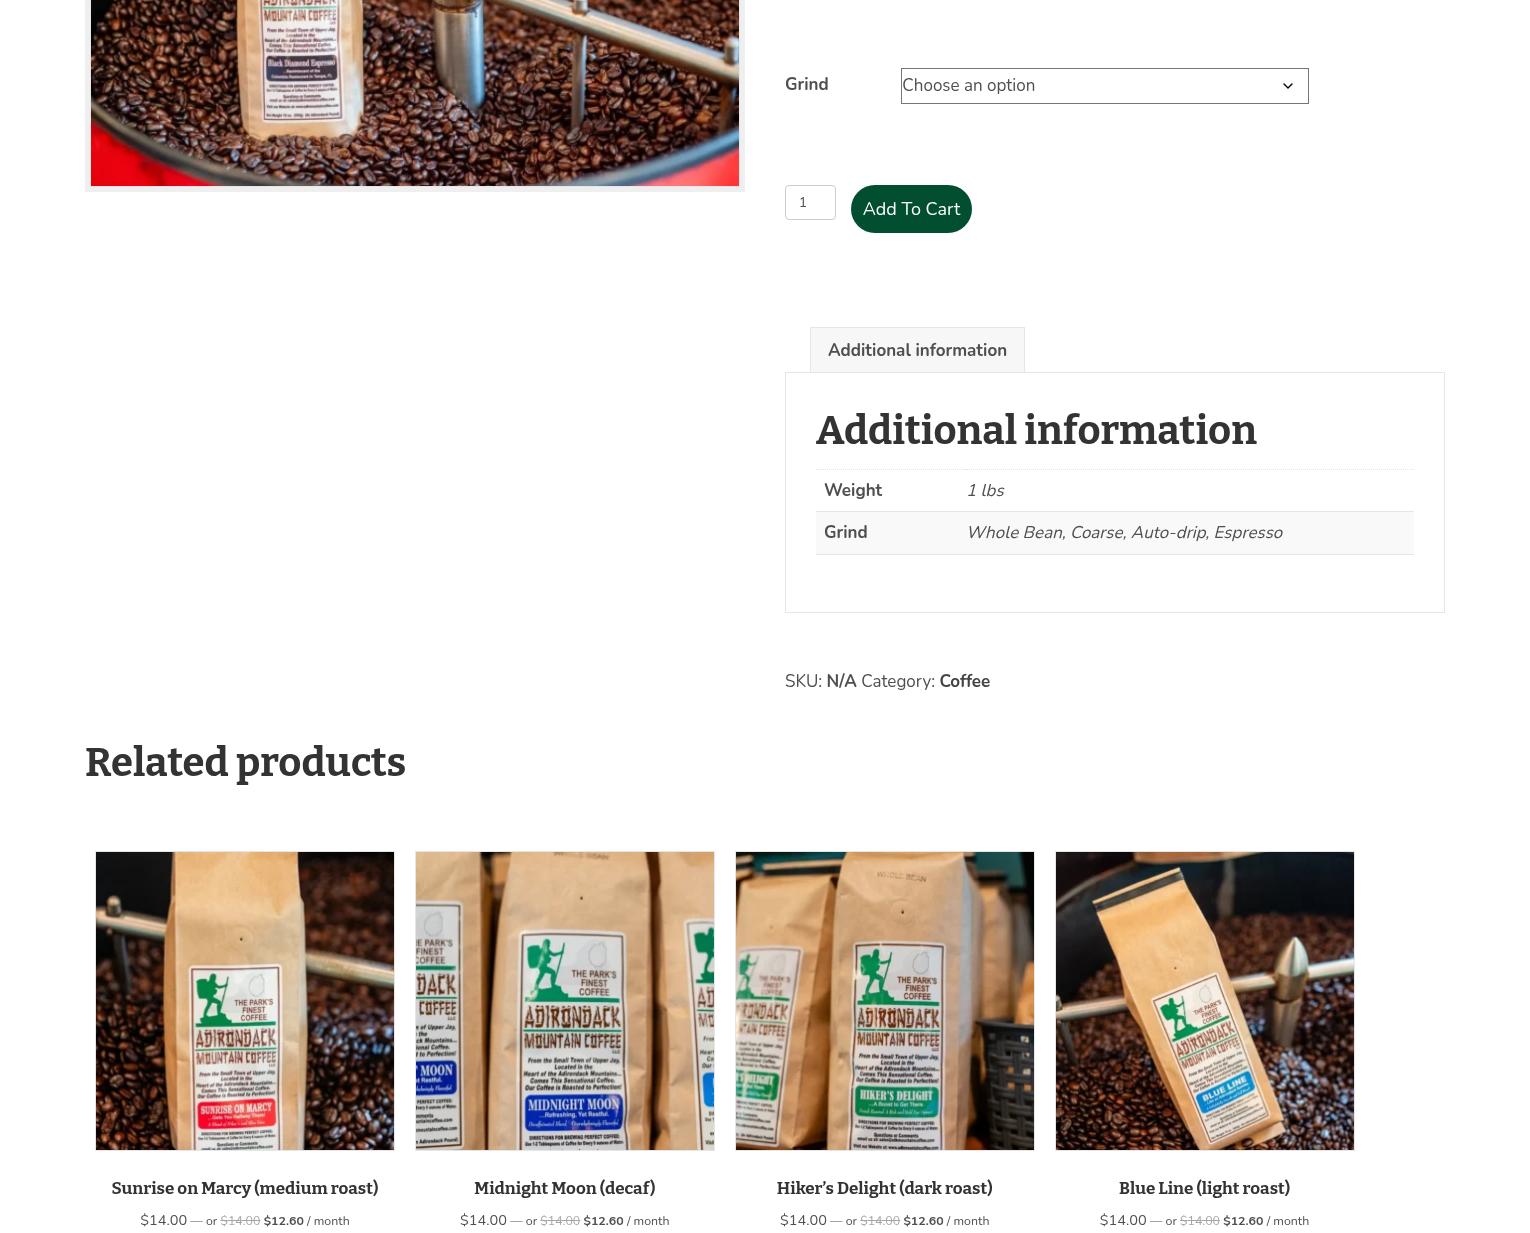Click the Hiker's Delight (dark roast) title

885,1188
